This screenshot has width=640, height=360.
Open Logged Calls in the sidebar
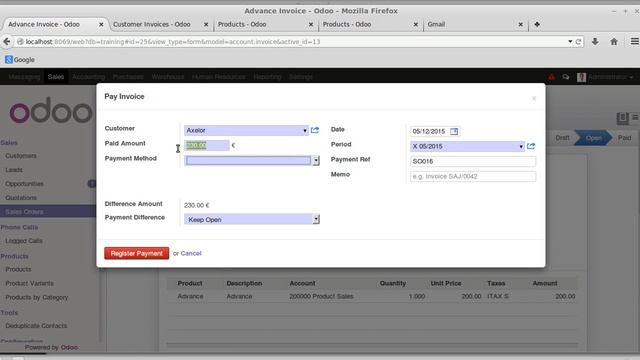click(24, 241)
